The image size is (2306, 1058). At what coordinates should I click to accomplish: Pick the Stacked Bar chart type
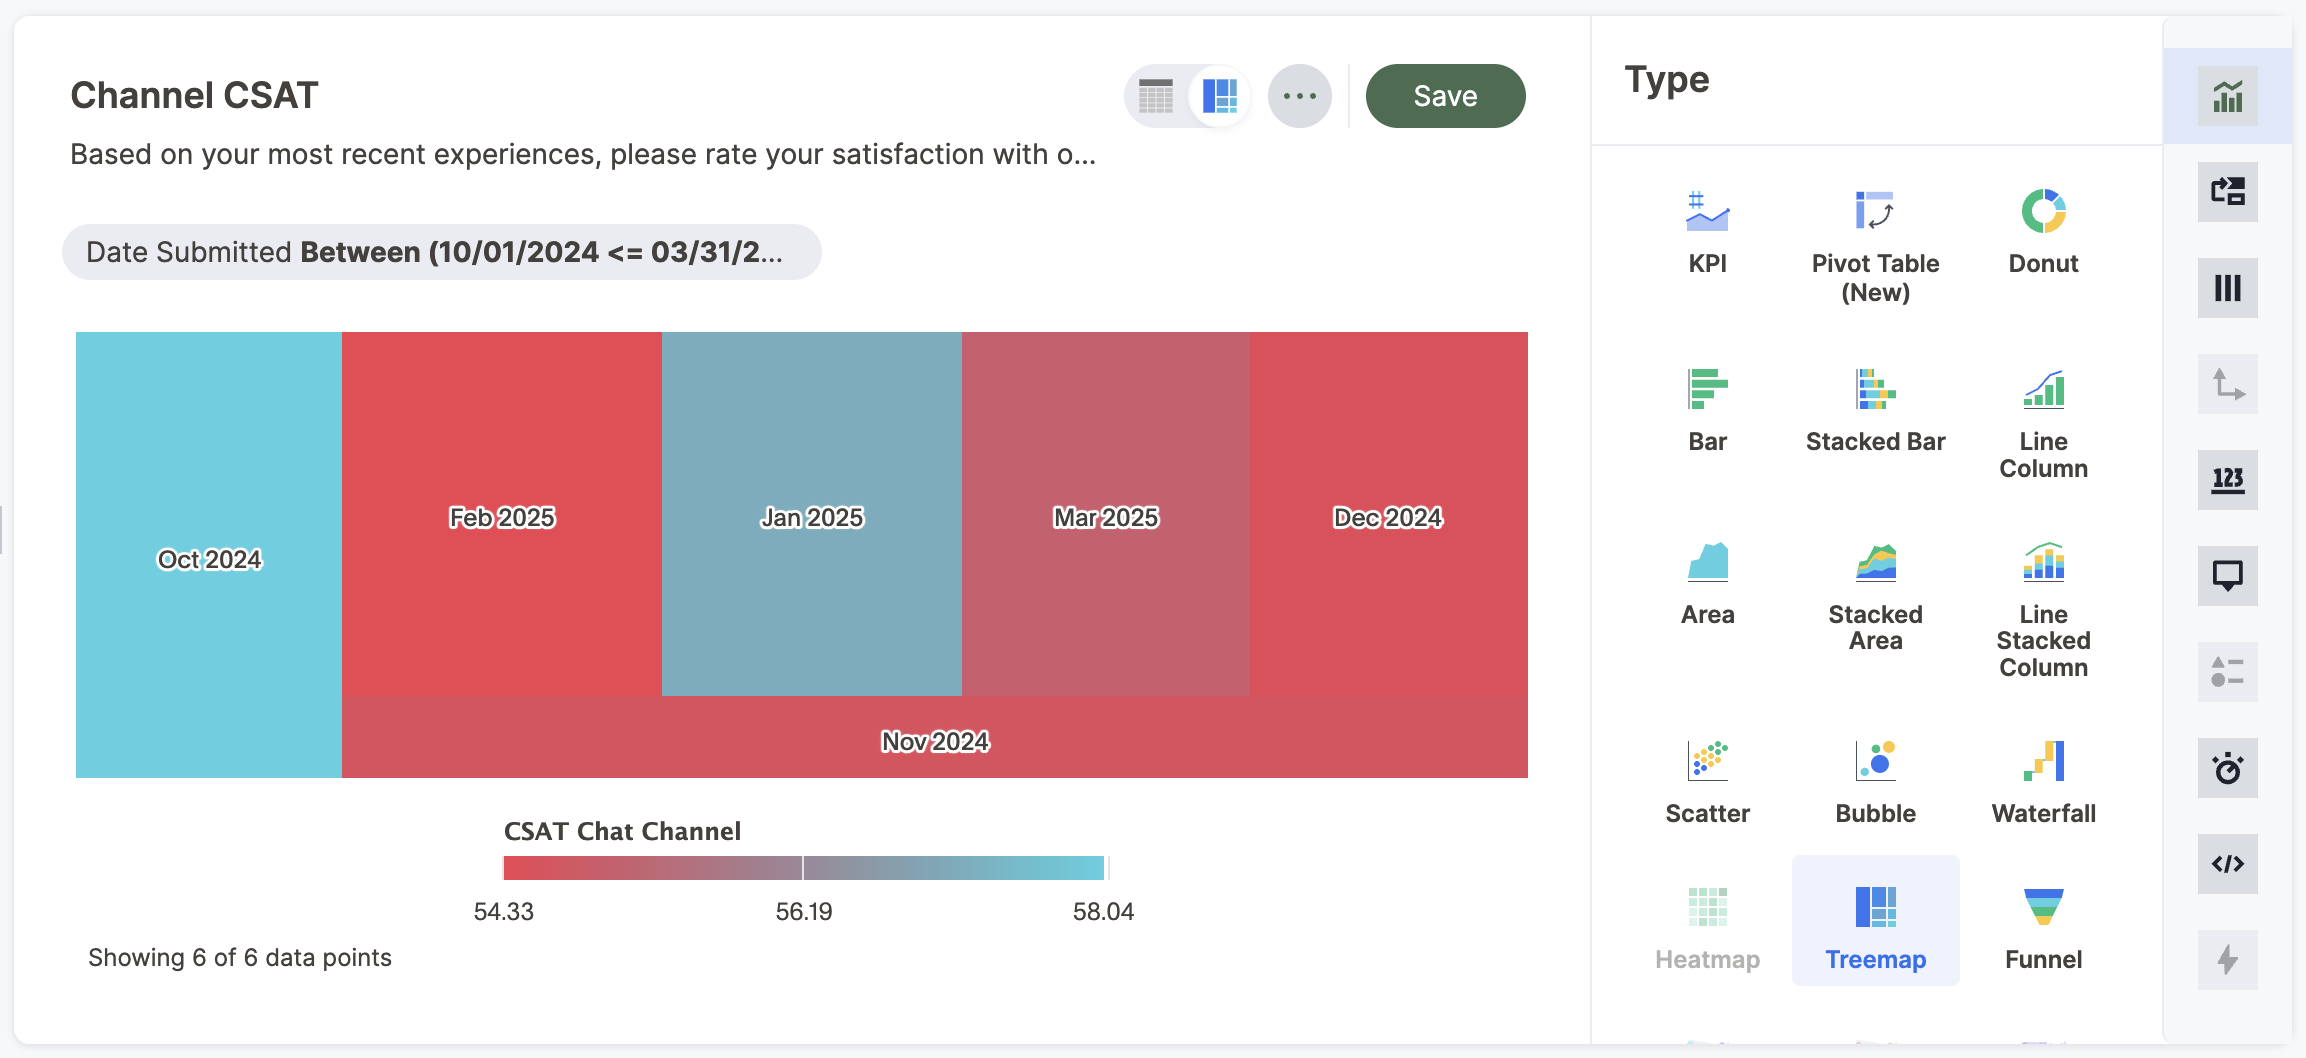tap(1875, 410)
